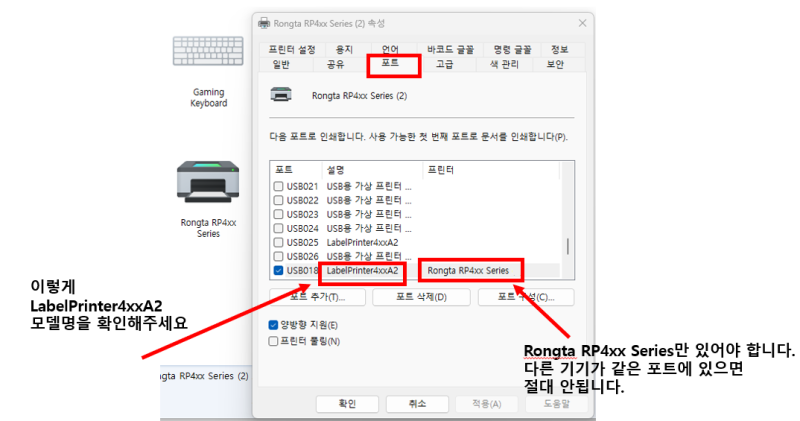Cancel with the 취소 button

[x=417, y=404]
